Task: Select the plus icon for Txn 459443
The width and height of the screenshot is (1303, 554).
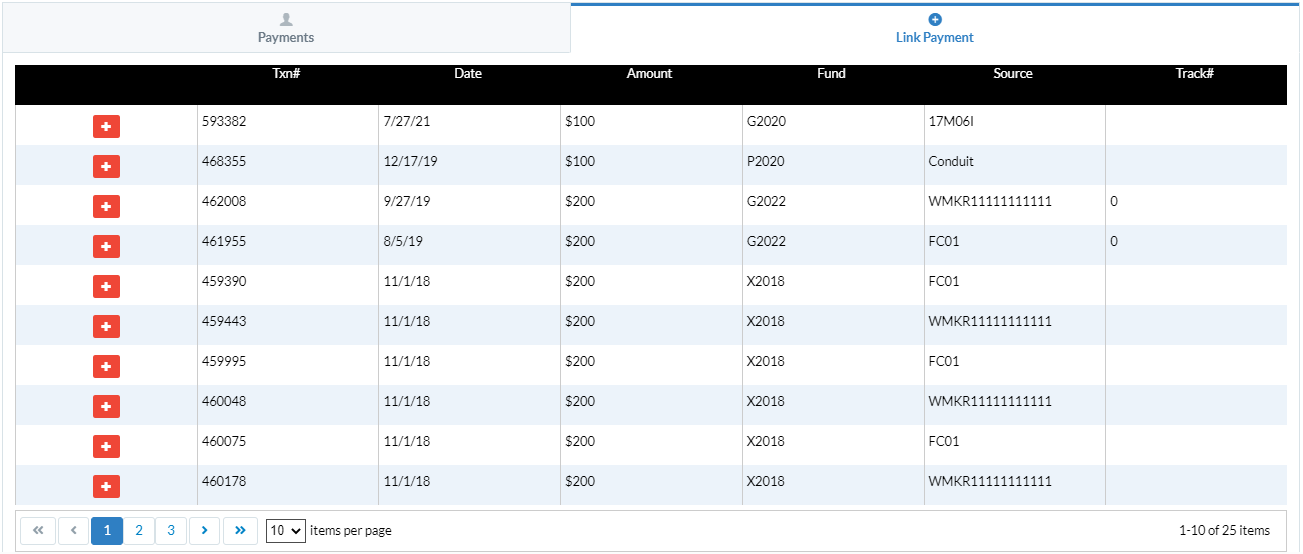Action: (106, 326)
